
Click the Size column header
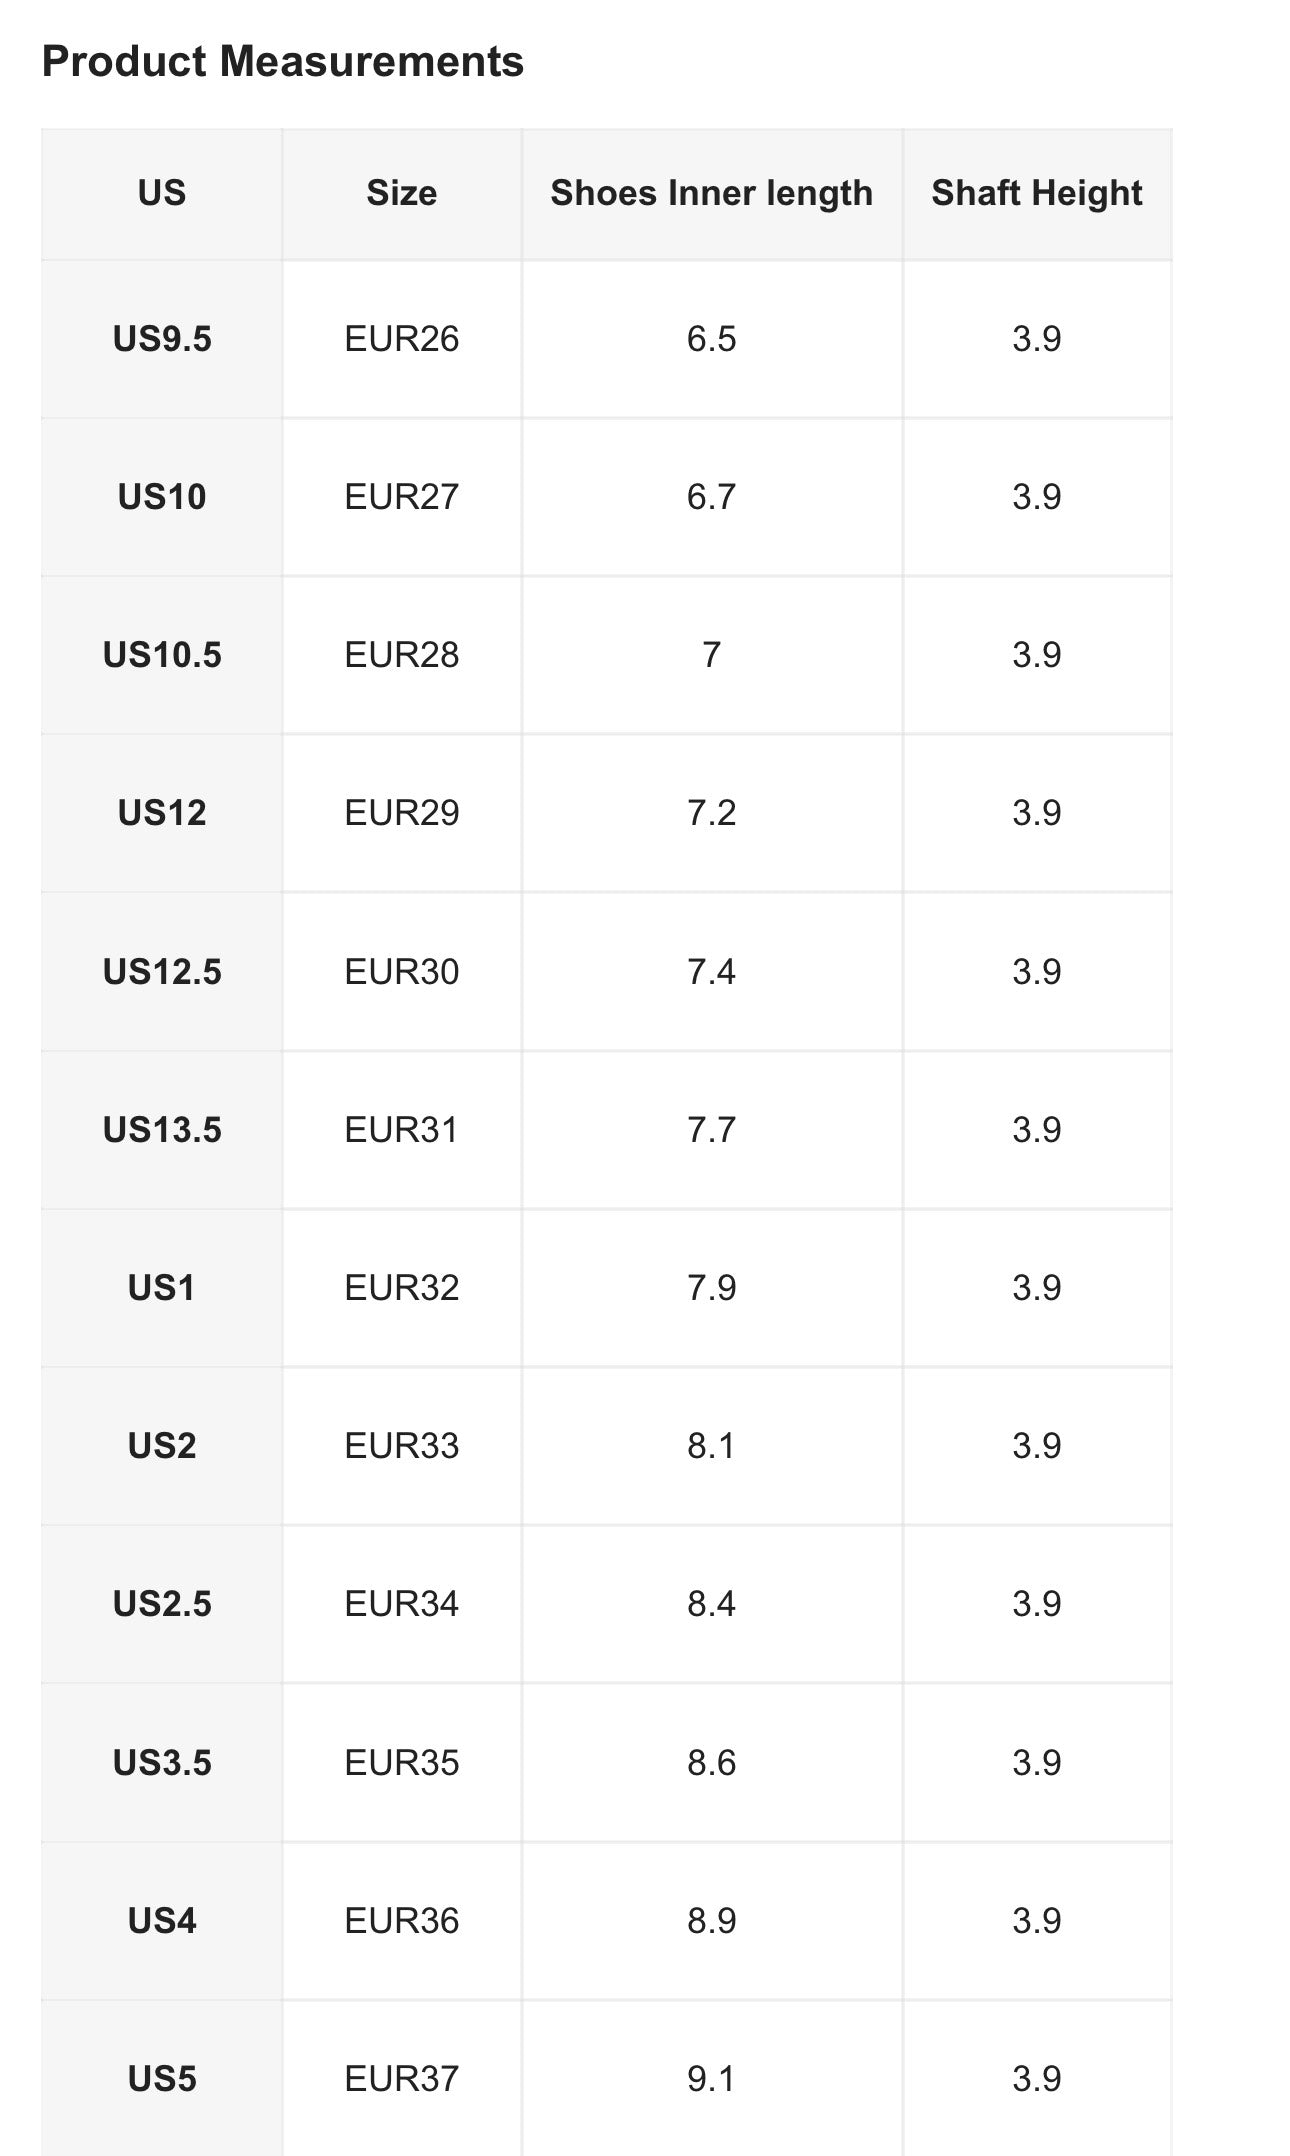402,193
